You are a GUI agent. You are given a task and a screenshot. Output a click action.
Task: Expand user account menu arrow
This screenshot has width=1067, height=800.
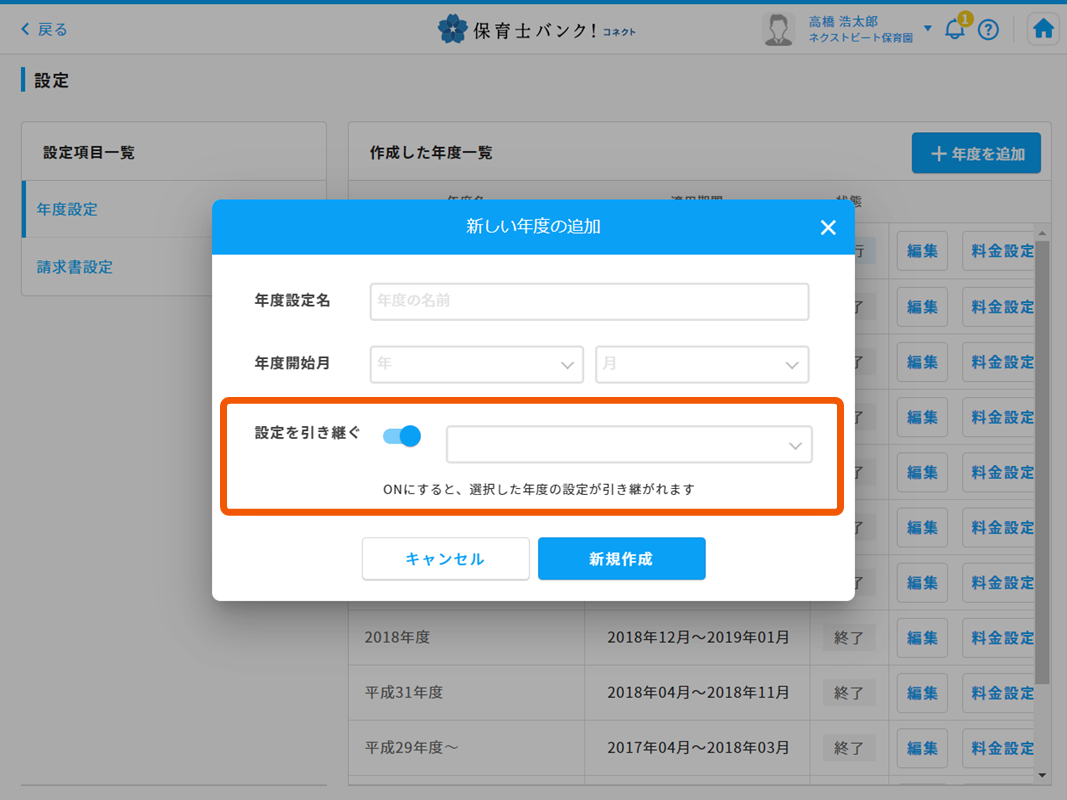point(928,28)
